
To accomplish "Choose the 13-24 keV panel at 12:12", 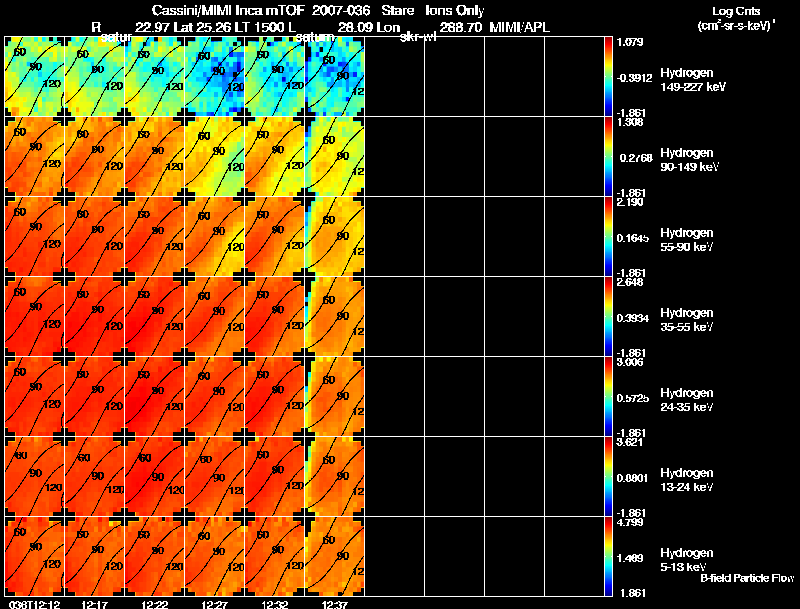I will (x=35, y=476).
